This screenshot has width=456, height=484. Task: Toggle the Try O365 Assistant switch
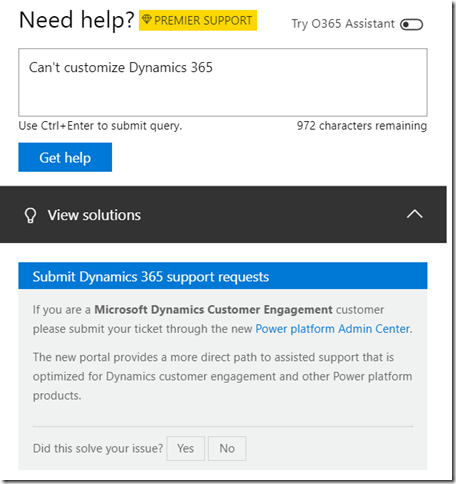411,24
